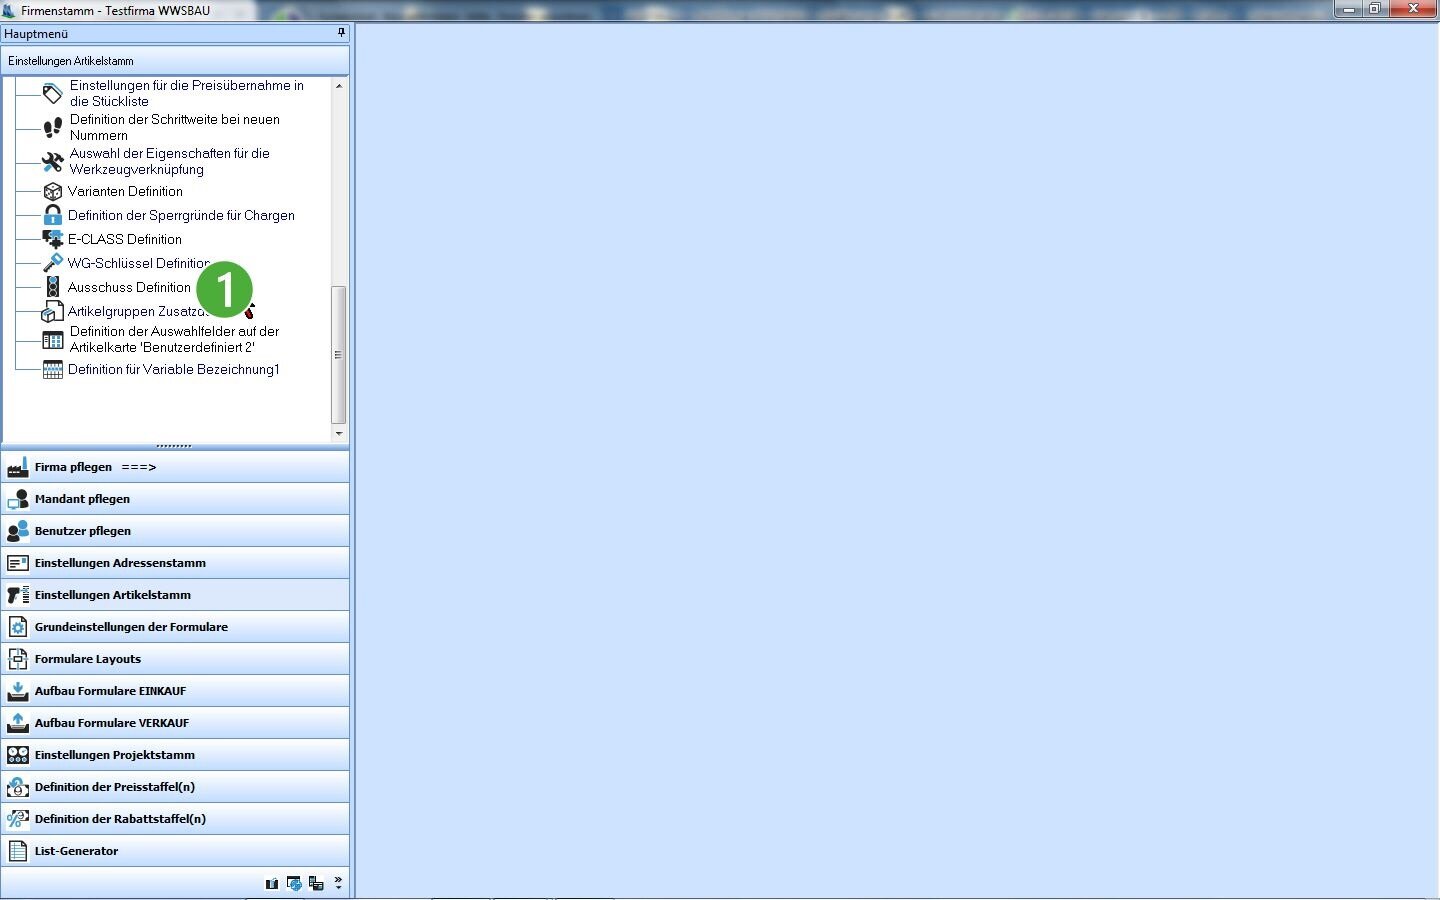Open Einstellungen Projektstamm section
Viewport: 1440px width, 900px height.
[x=175, y=755]
